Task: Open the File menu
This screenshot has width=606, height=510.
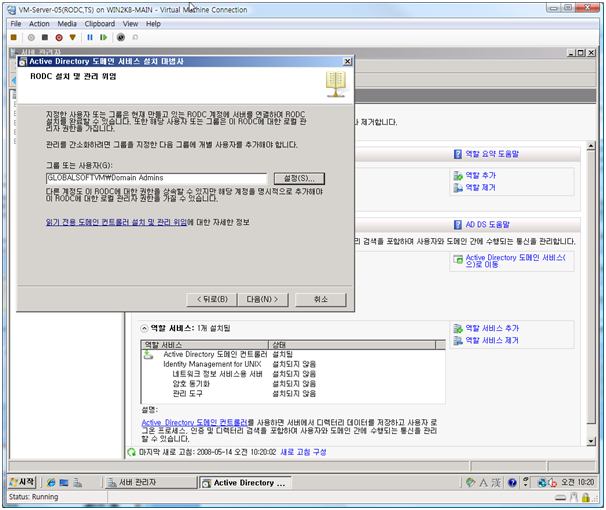Action: (16, 24)
